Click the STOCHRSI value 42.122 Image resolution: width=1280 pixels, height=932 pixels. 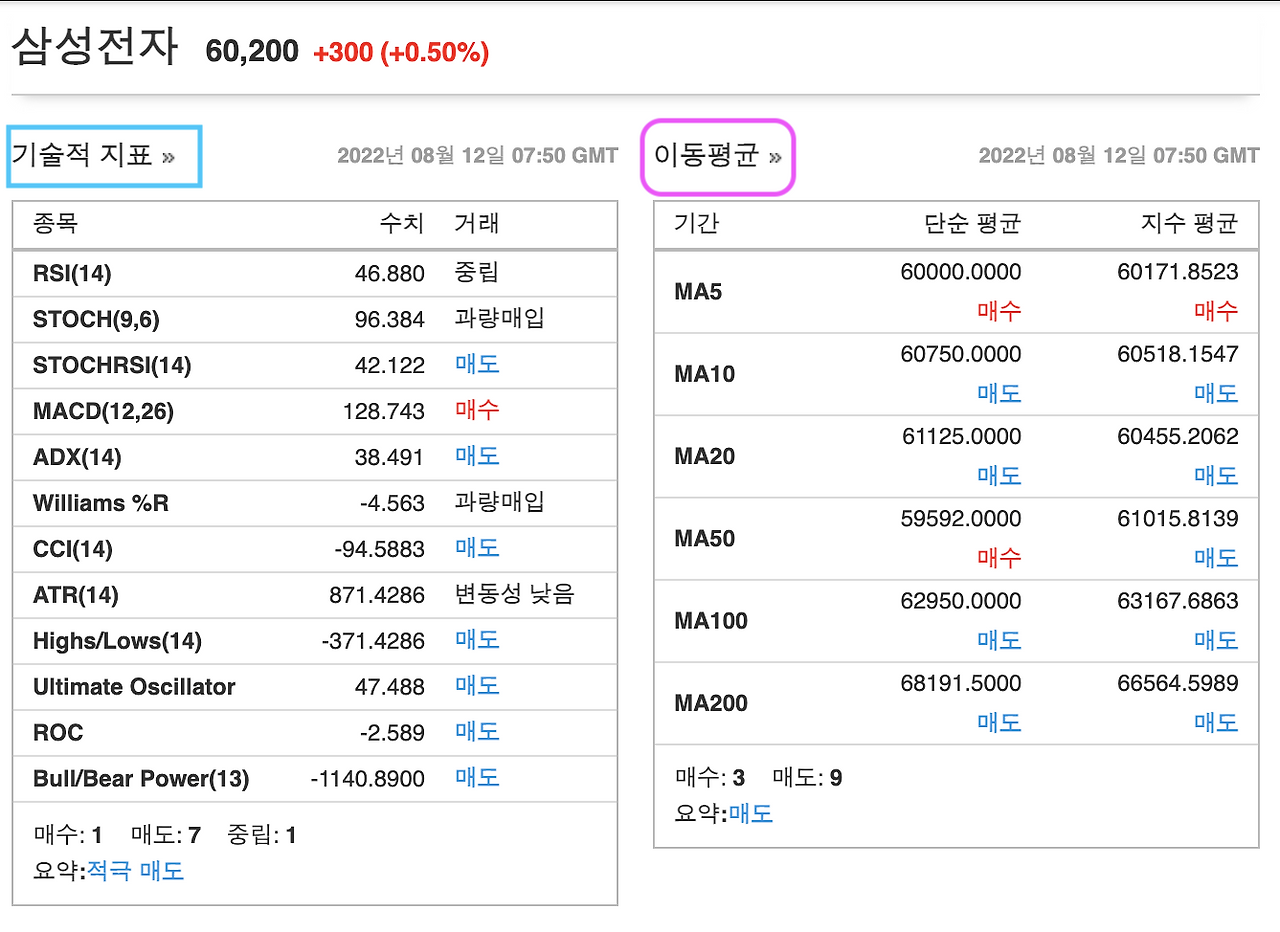tap(390, 365)
